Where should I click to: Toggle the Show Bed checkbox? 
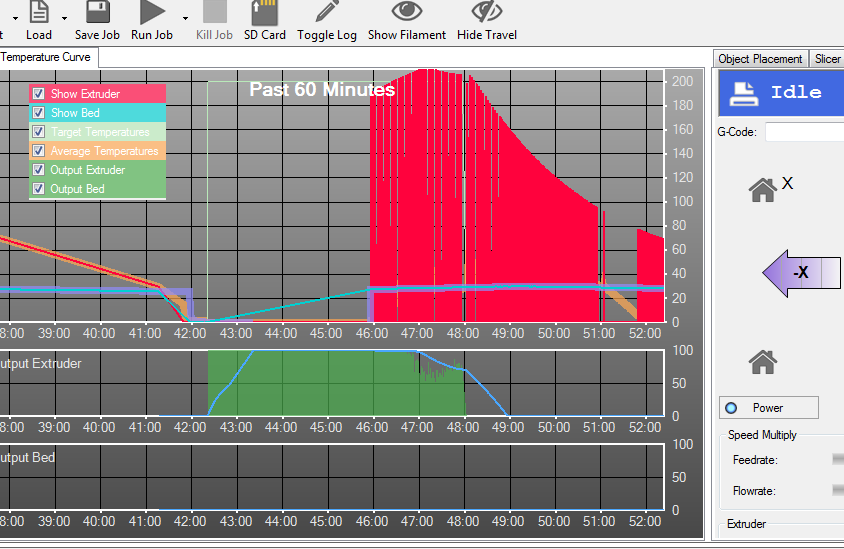click(38, 113)
